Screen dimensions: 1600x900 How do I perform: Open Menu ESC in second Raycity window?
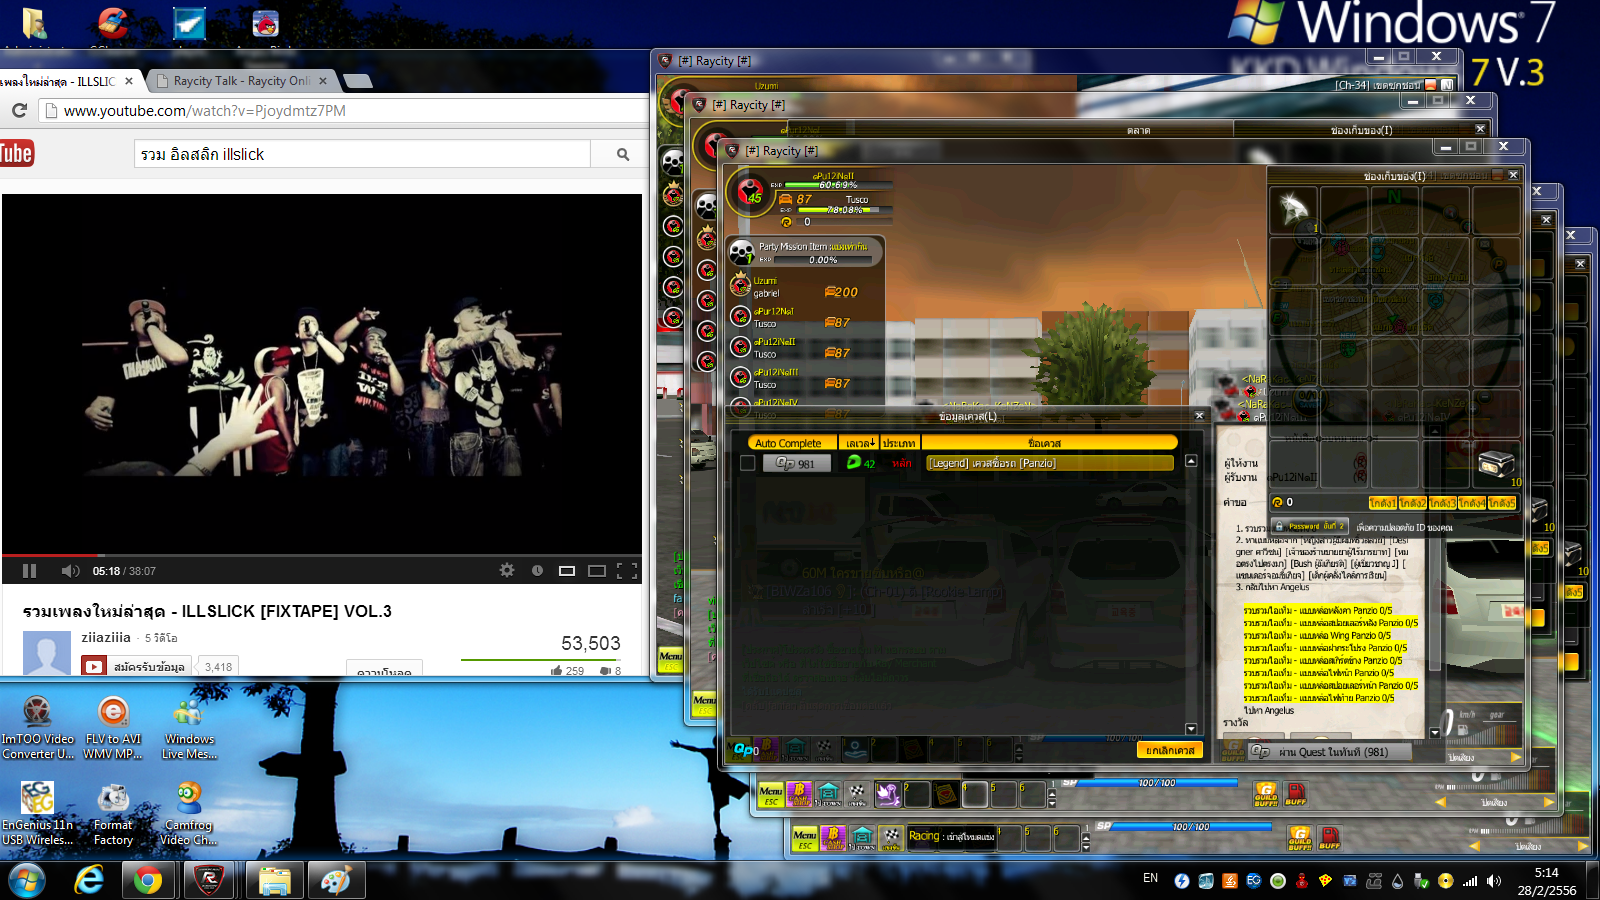click(770, 795)
